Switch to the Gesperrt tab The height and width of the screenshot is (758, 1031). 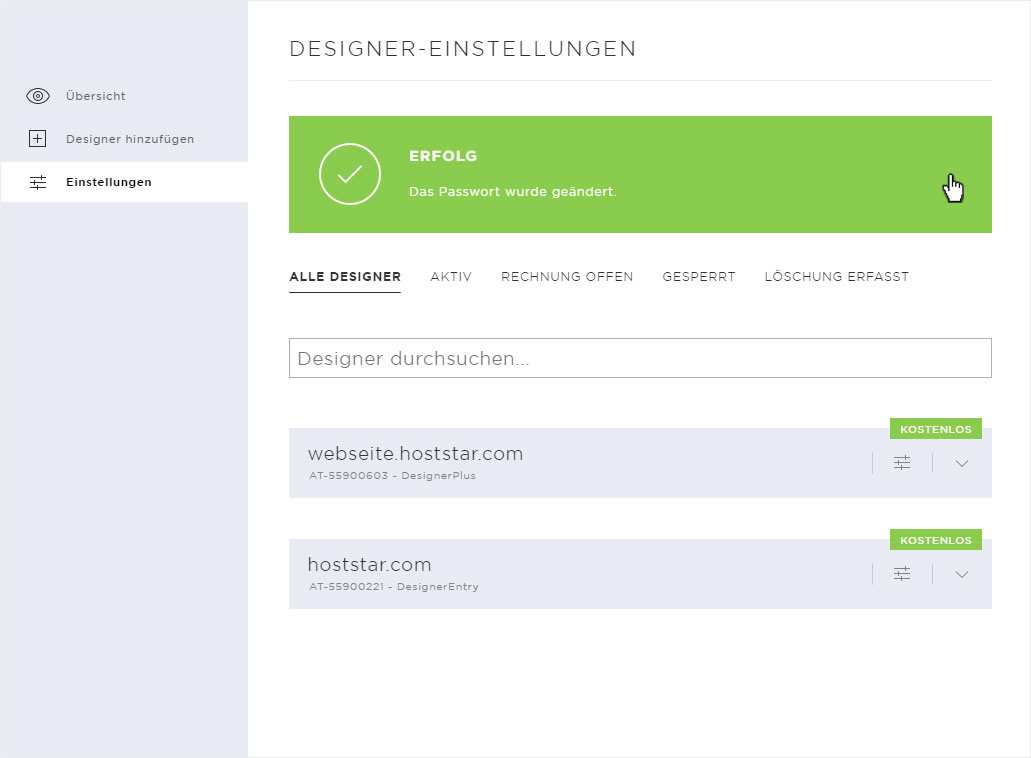pos(699,277)
